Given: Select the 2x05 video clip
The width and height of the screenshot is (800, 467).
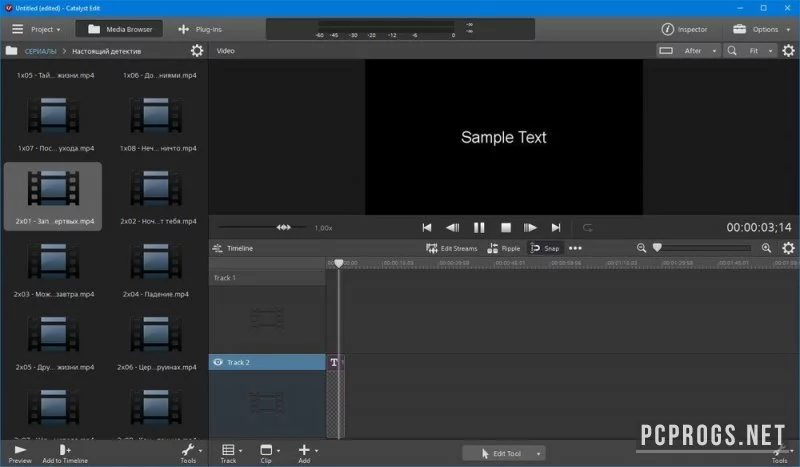Looking at the screenshot, I should tap(54, 334).
